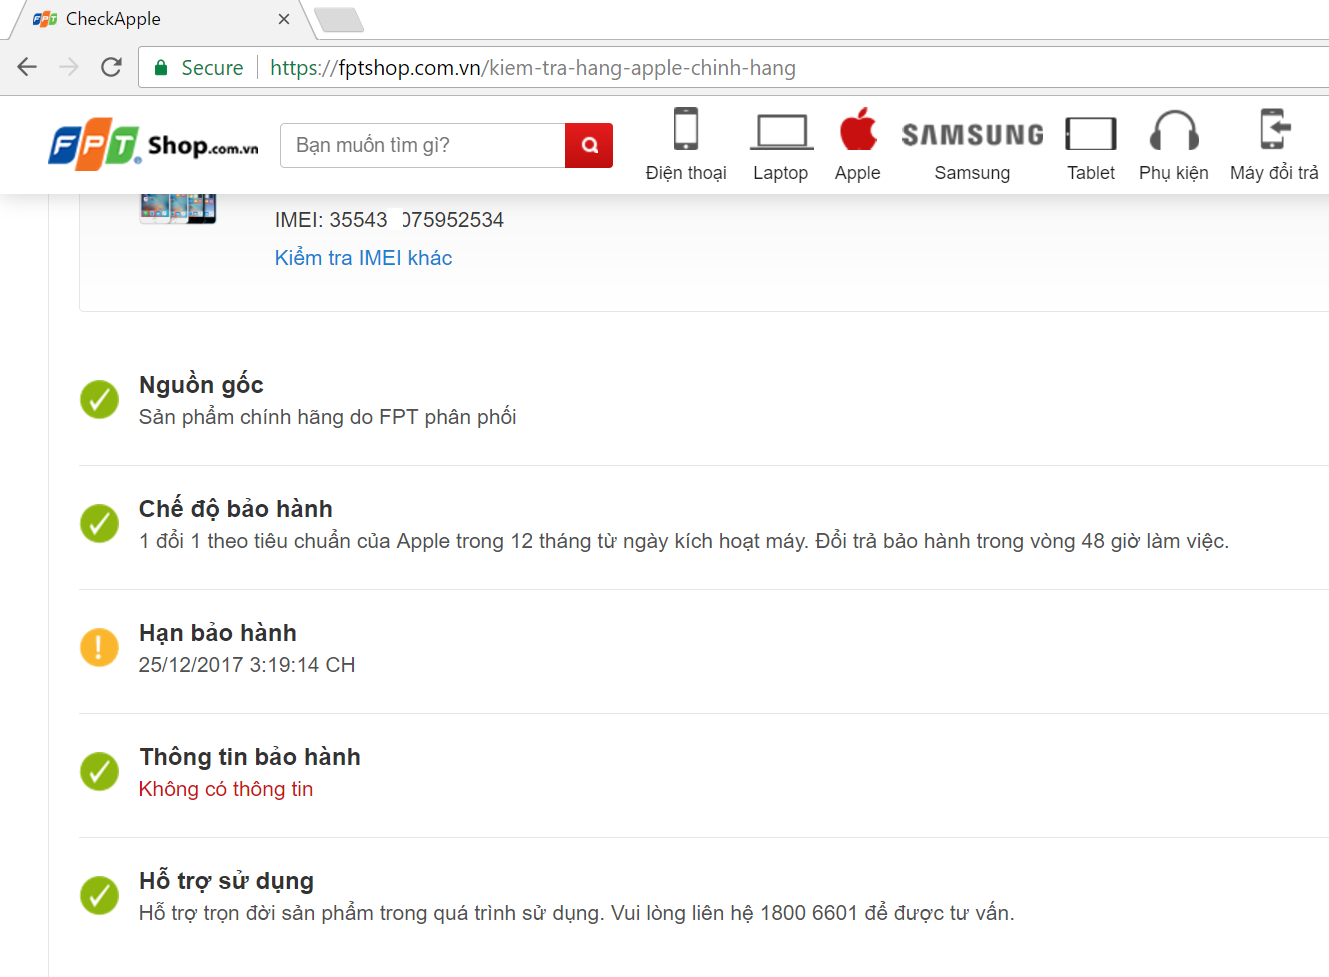Image resolution: width=1329 pixels, height=977 pixels.
Task: Click the red 'Không có thông tin' text
Action: point(226,789)
